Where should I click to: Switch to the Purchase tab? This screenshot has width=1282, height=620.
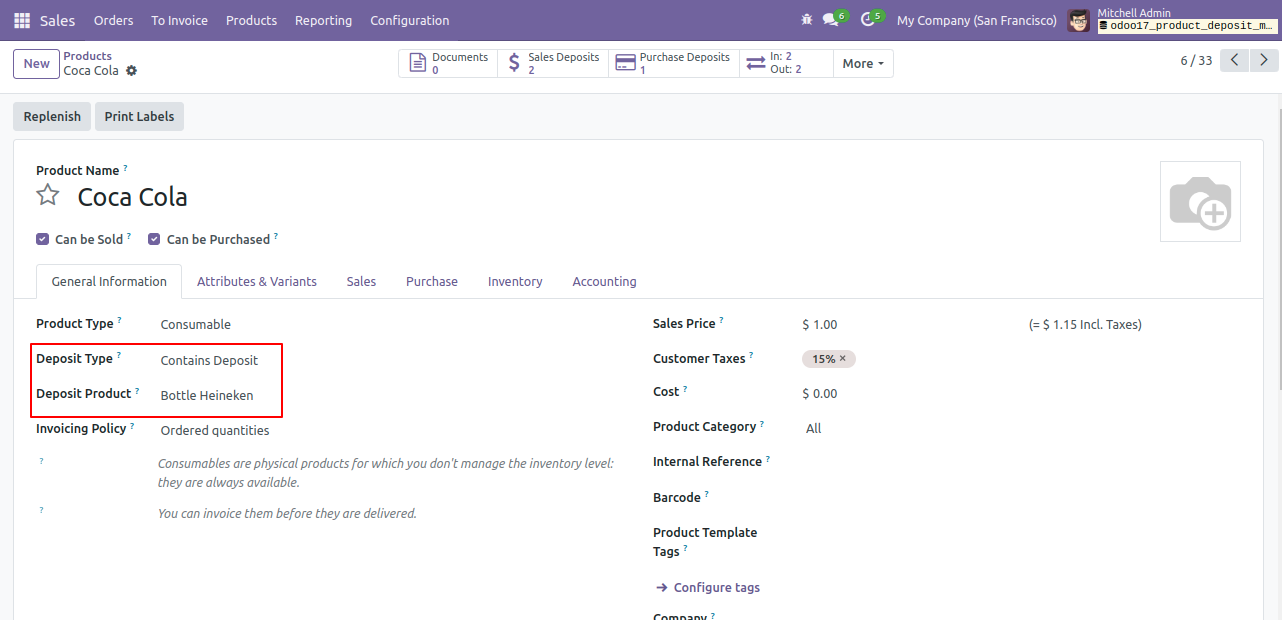click(432, 281)
